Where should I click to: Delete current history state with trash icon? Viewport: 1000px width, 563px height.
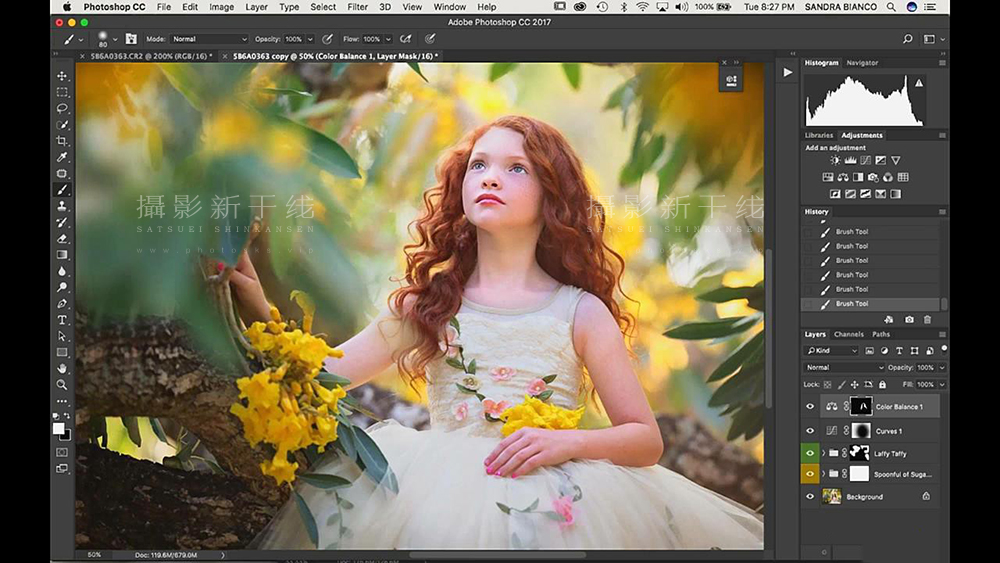pos(927,319)
